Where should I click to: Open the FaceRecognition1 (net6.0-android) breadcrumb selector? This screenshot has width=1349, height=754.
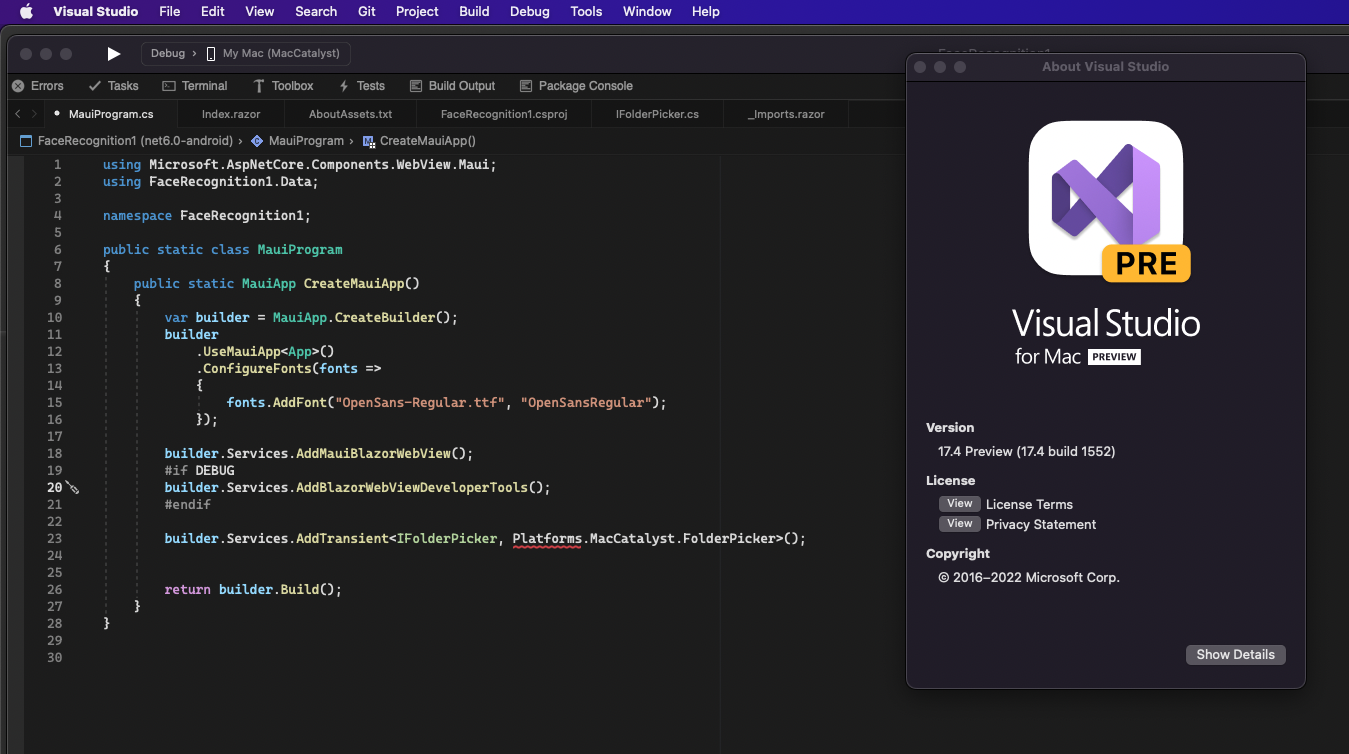[x=127, y=141]
